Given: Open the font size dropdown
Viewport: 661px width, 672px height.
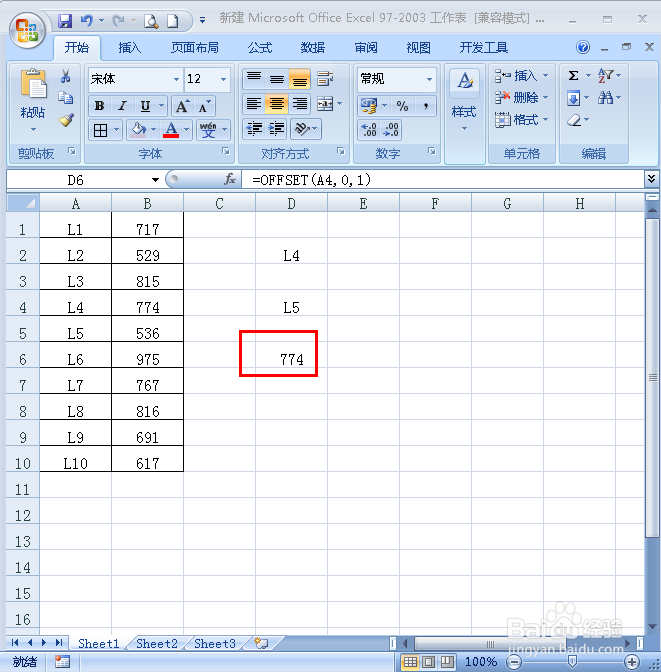Looking at the screenshot, I should click(223, 79).
